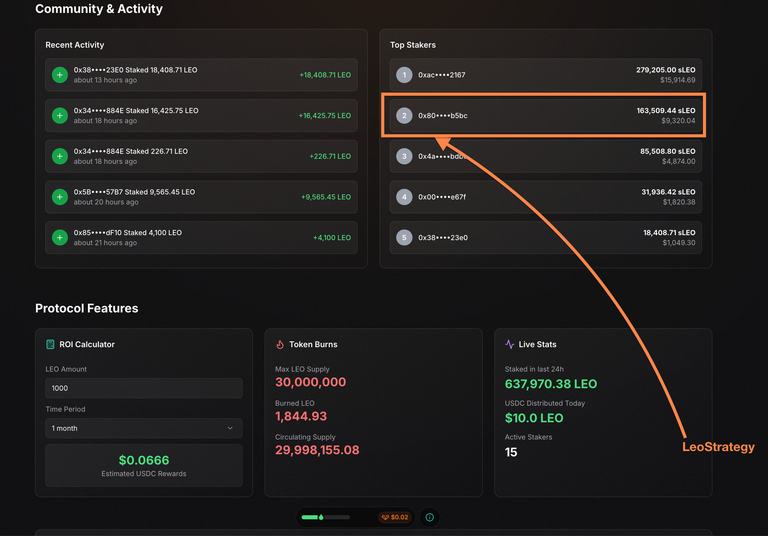The width and height of the screenshot is (768, 536).
Task: Select the activity row 0x5B••••57B7 Staked 9,565.45 LEO
Action: point(201,197)
